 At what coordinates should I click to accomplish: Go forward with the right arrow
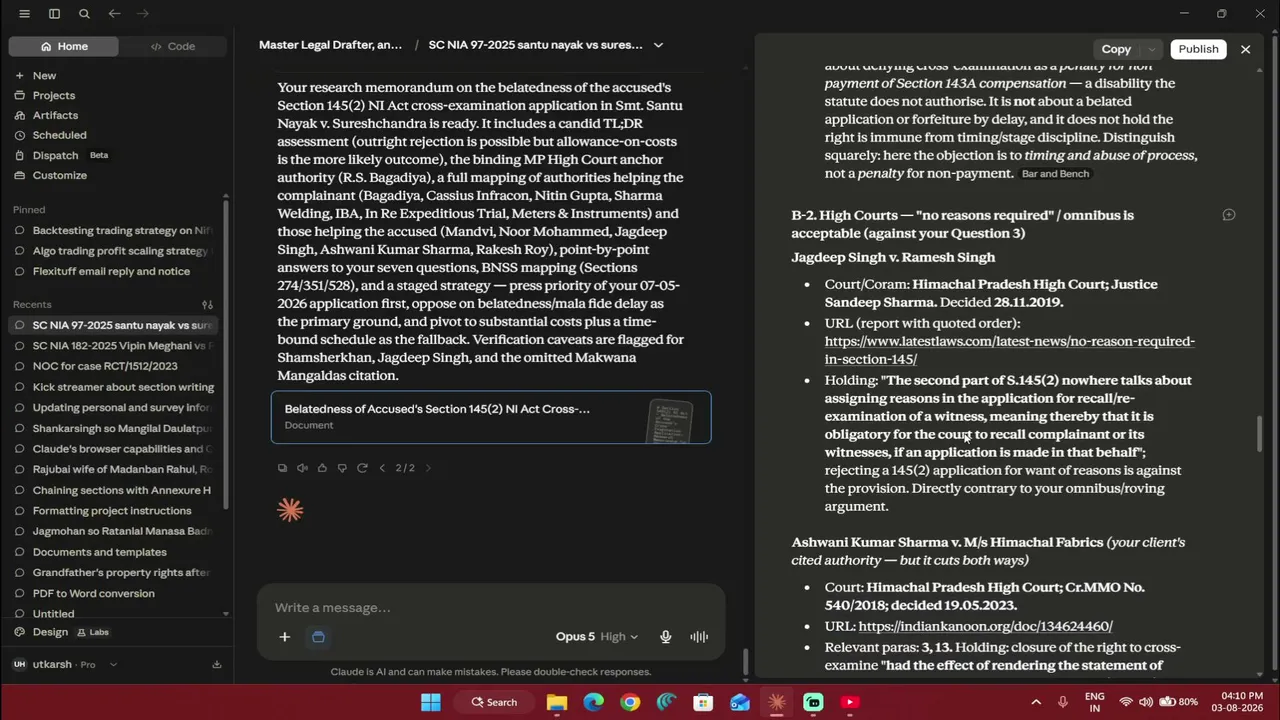(x=143, y=14)
